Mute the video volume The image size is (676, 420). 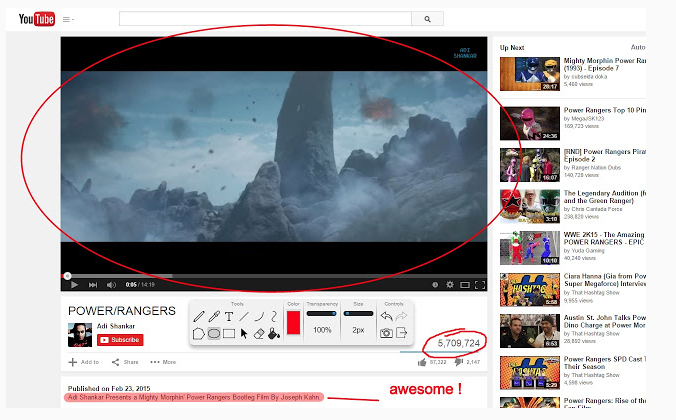pos(111,285)
